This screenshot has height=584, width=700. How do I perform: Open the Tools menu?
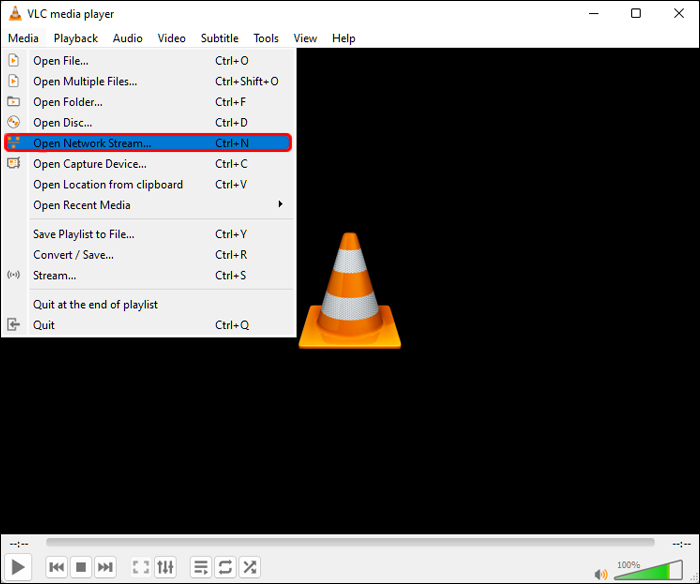[x=266, y=38]
